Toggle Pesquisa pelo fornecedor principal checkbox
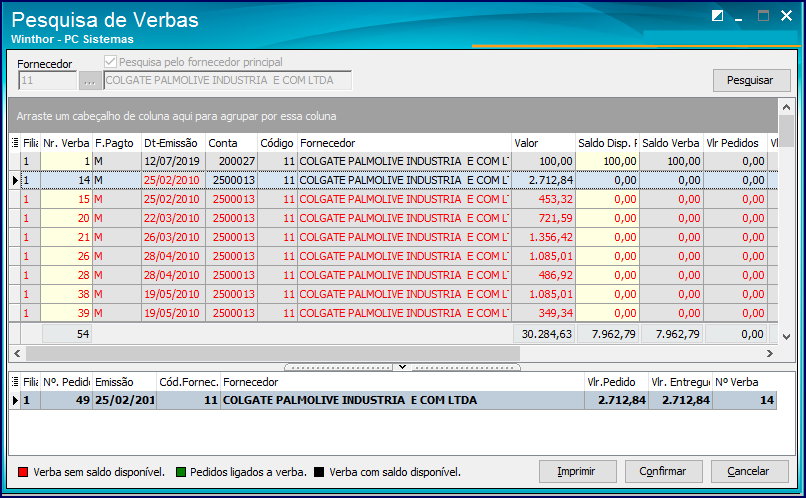Viewport: 806px width, 498px height. [x=110, y=62]
